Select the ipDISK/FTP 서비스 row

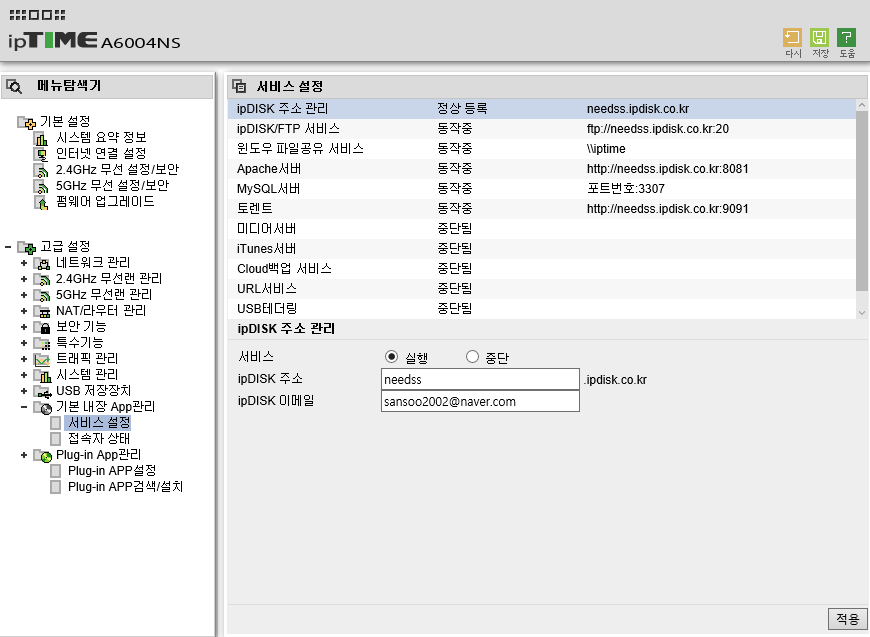(x=542, y=129)
